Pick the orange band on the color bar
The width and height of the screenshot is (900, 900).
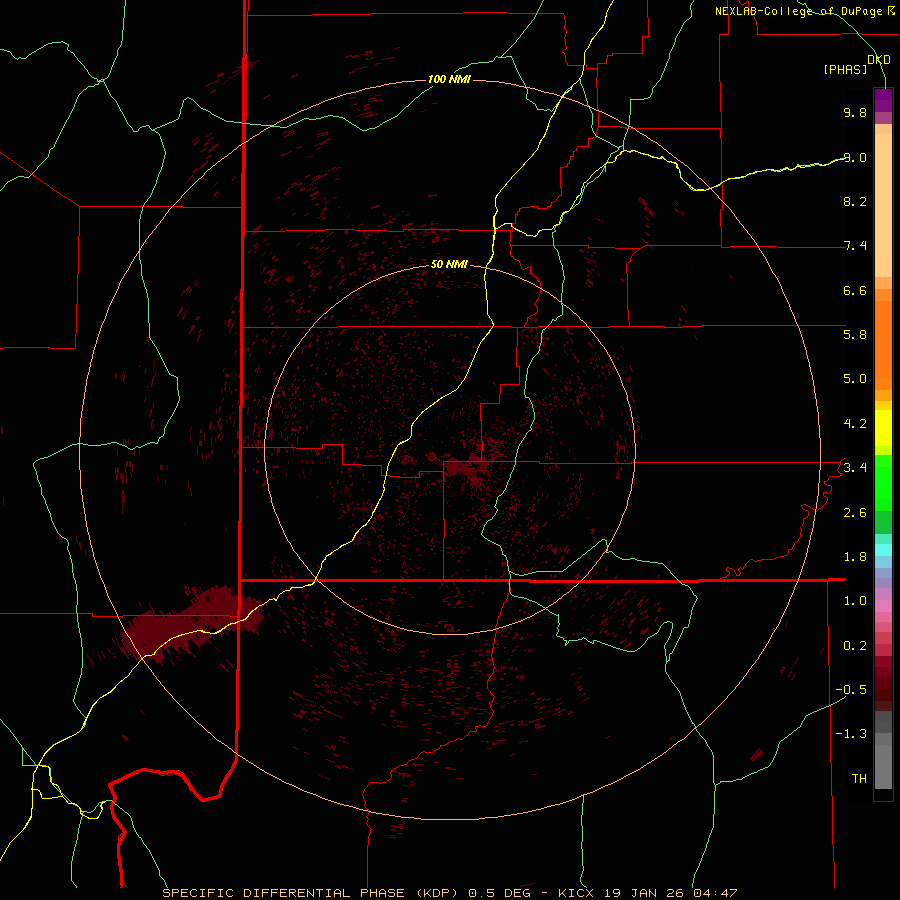pos(883,345)
